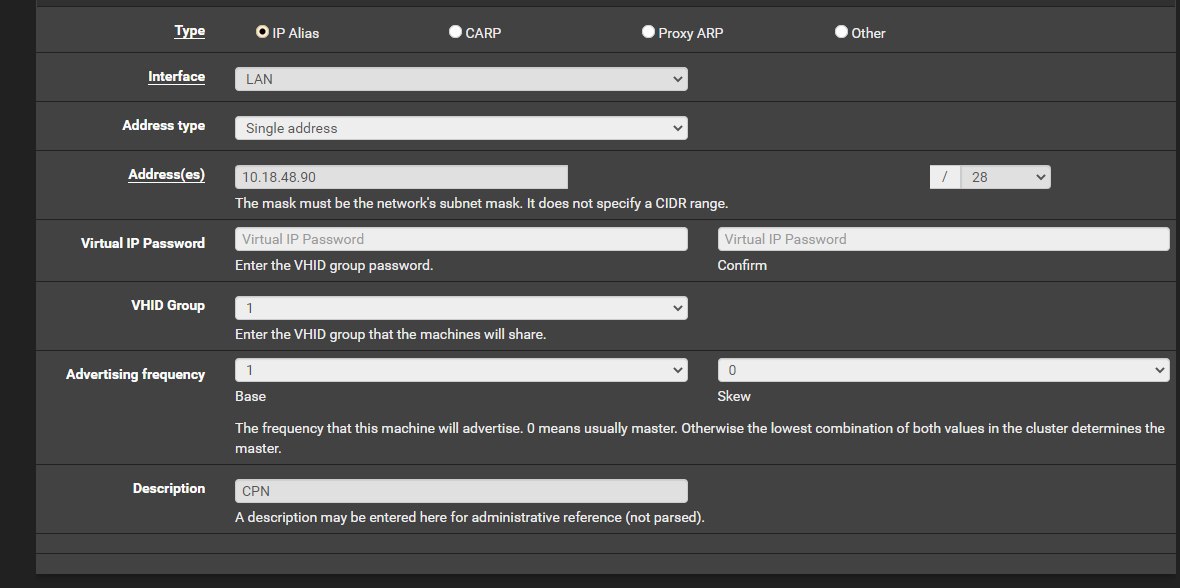Open the subnet mask dropdown showing 28
Screen dimensions: 1180x588
[1005, 177]
